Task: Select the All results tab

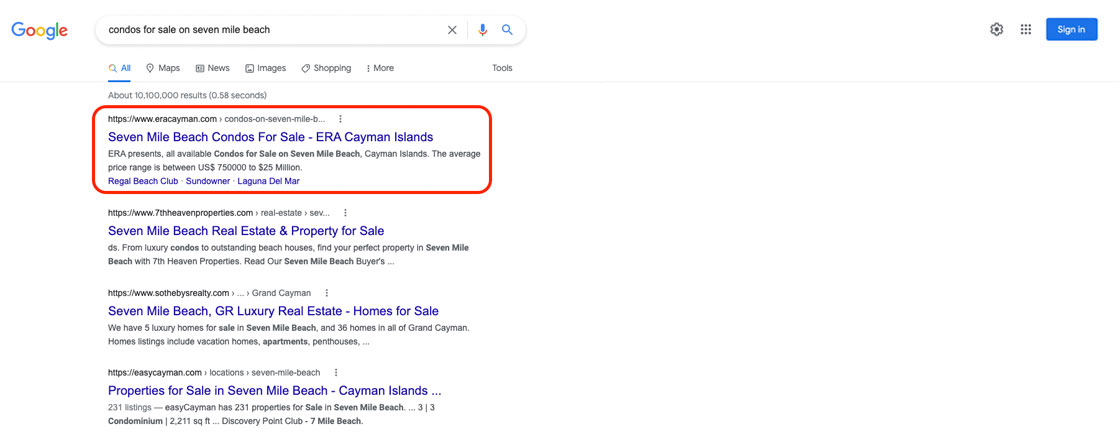Action: point(119,69)
